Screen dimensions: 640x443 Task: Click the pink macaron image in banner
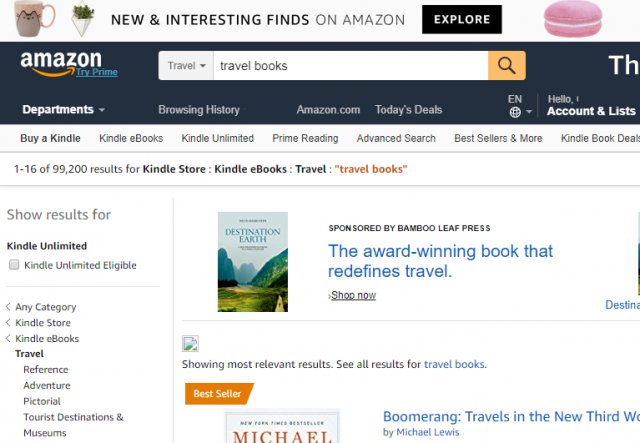[573, 19]
